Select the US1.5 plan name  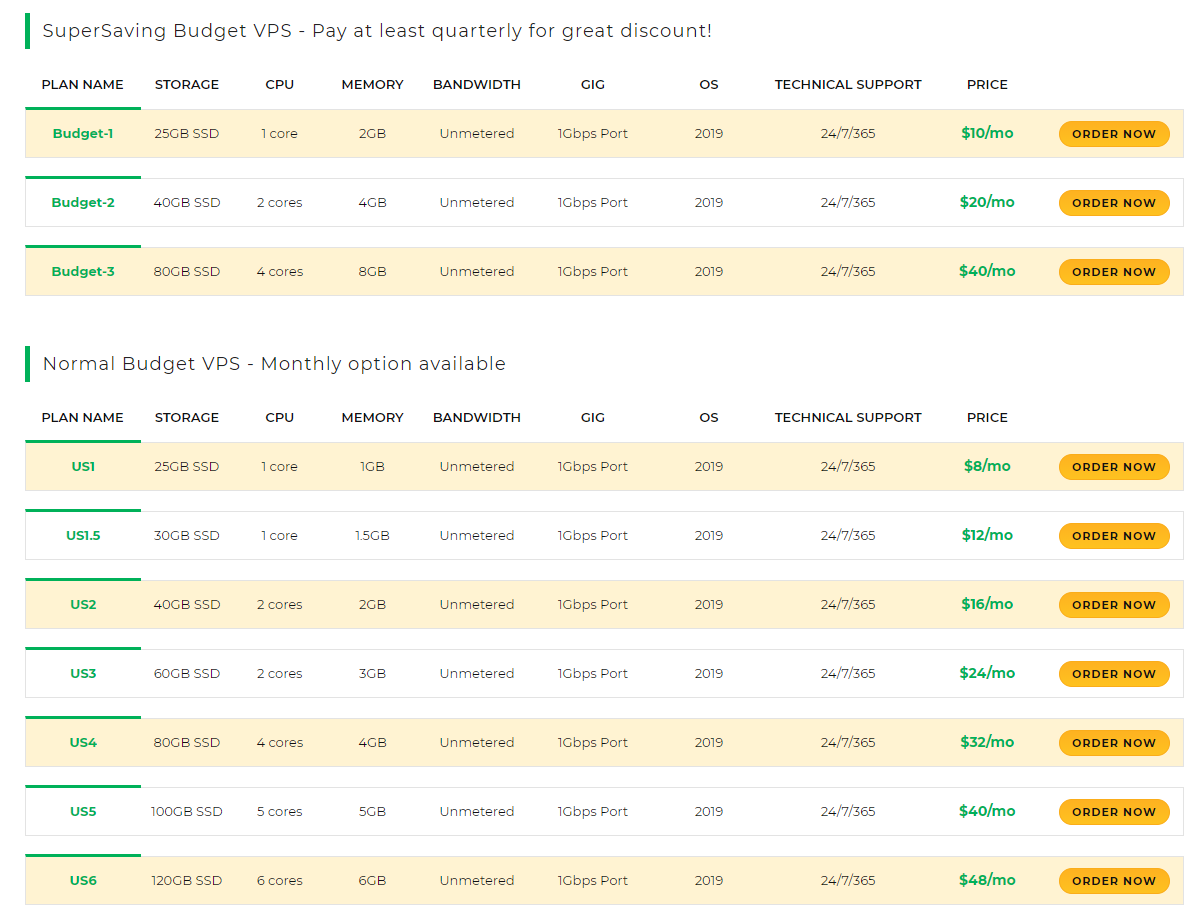[x=83, y=535]
